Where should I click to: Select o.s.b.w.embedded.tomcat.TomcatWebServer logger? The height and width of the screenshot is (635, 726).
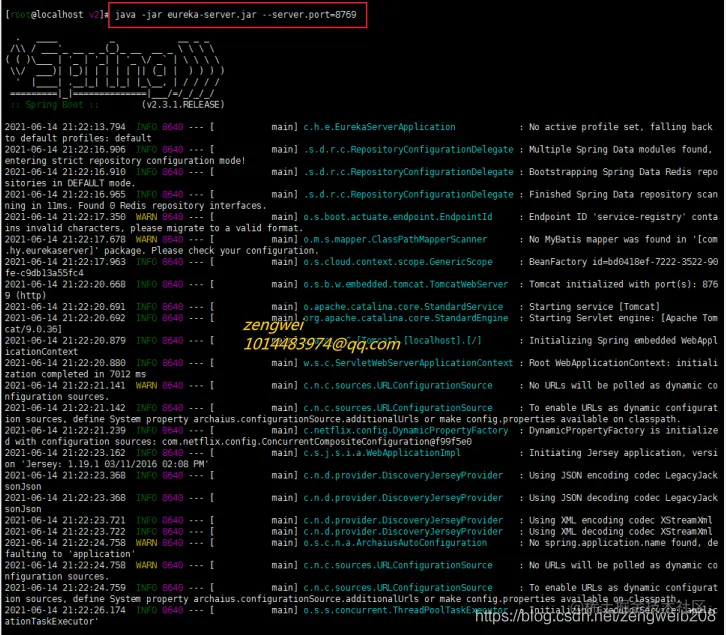click(406, 284)
